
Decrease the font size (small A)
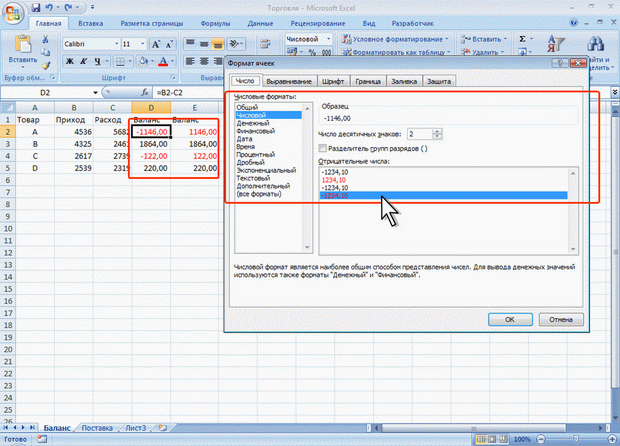coord(169,44)
